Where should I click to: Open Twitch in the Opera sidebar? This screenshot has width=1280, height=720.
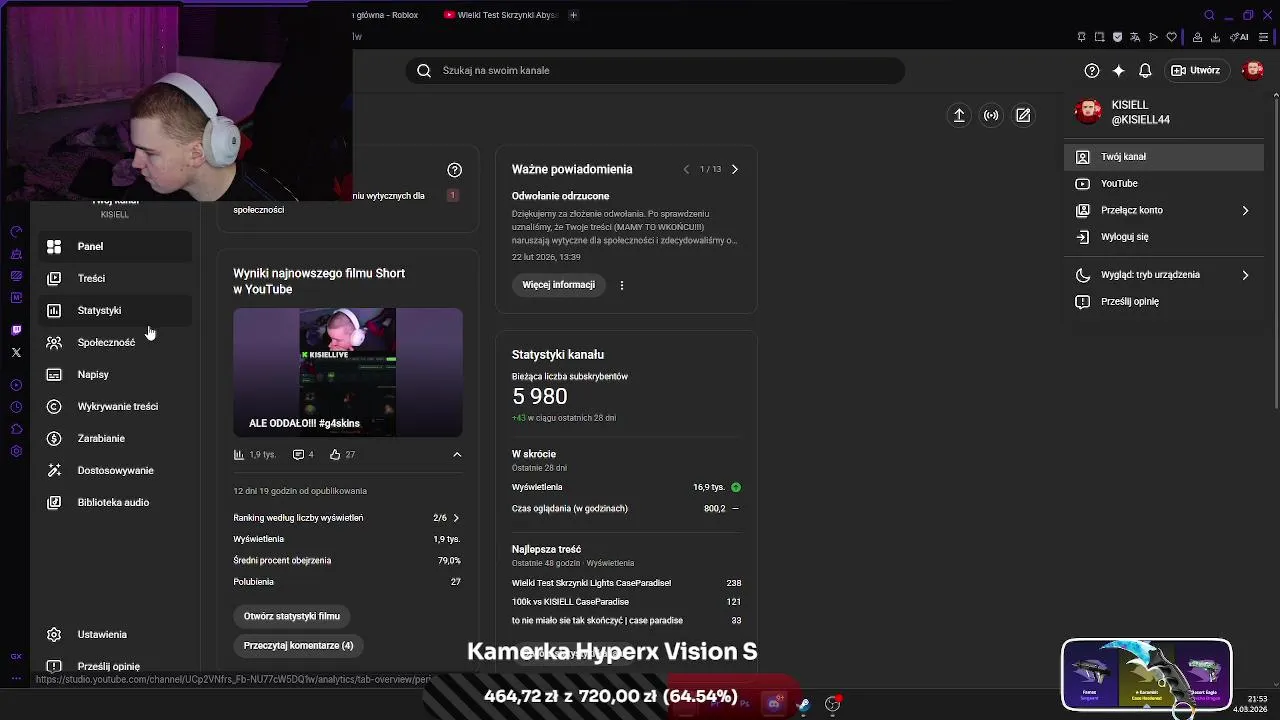point(16,329)
